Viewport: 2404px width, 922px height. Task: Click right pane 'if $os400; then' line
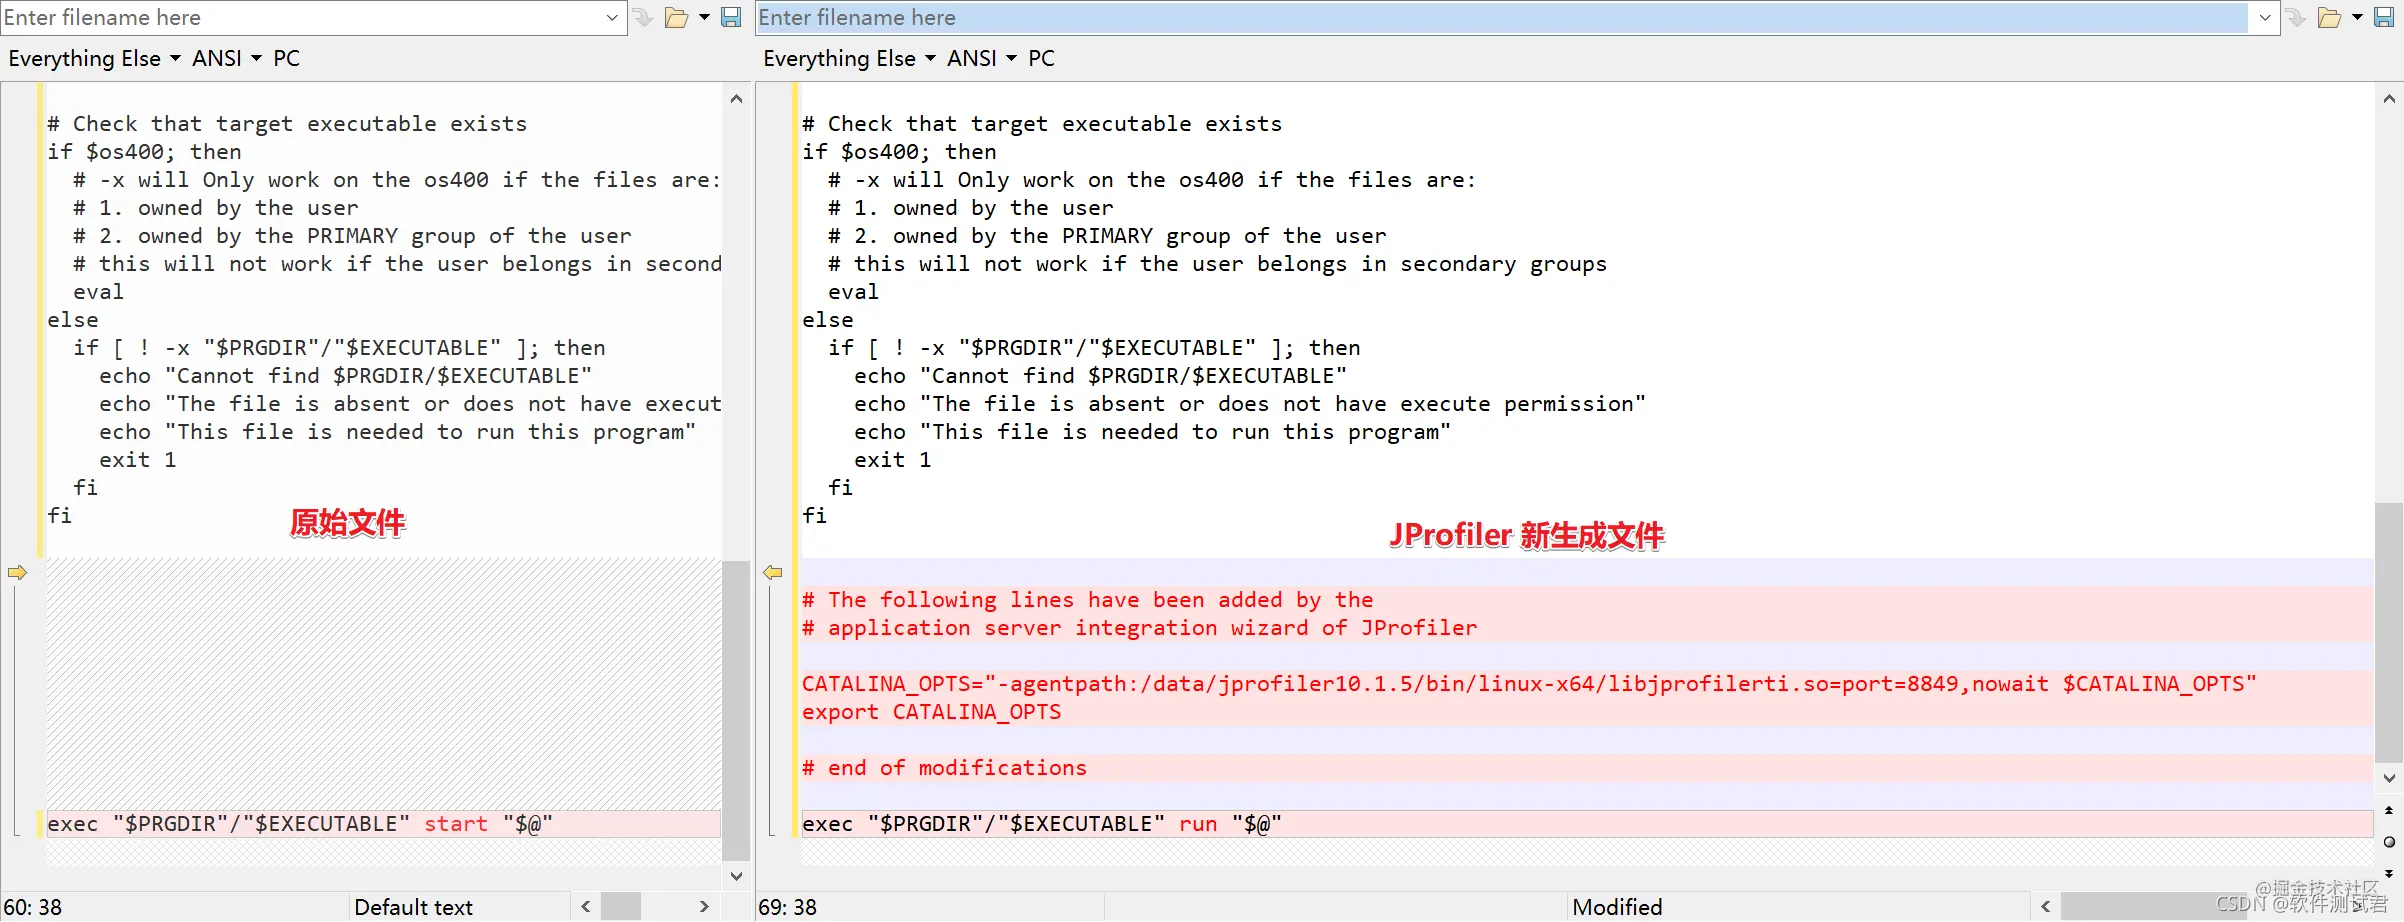pyautogui.click(x=899, y=152)
